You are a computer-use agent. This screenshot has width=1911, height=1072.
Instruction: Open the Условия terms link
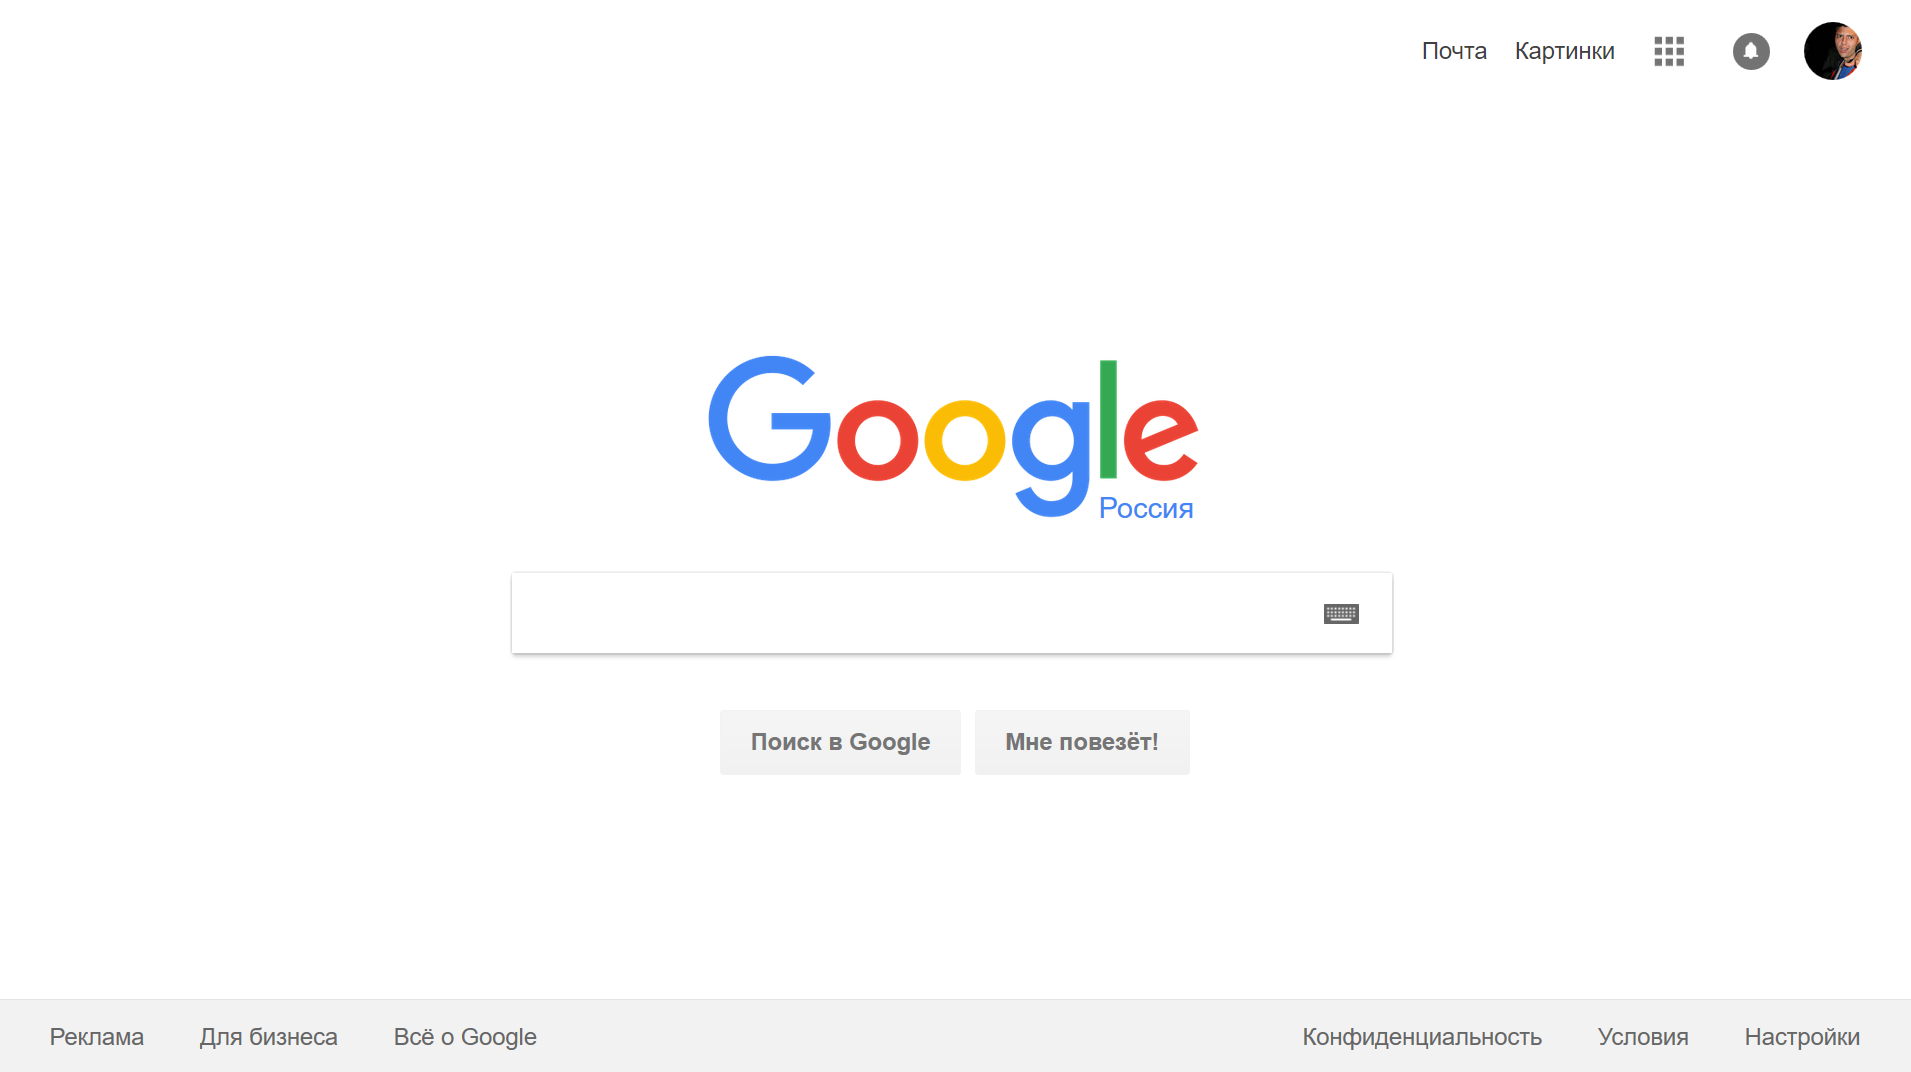1643,1037
